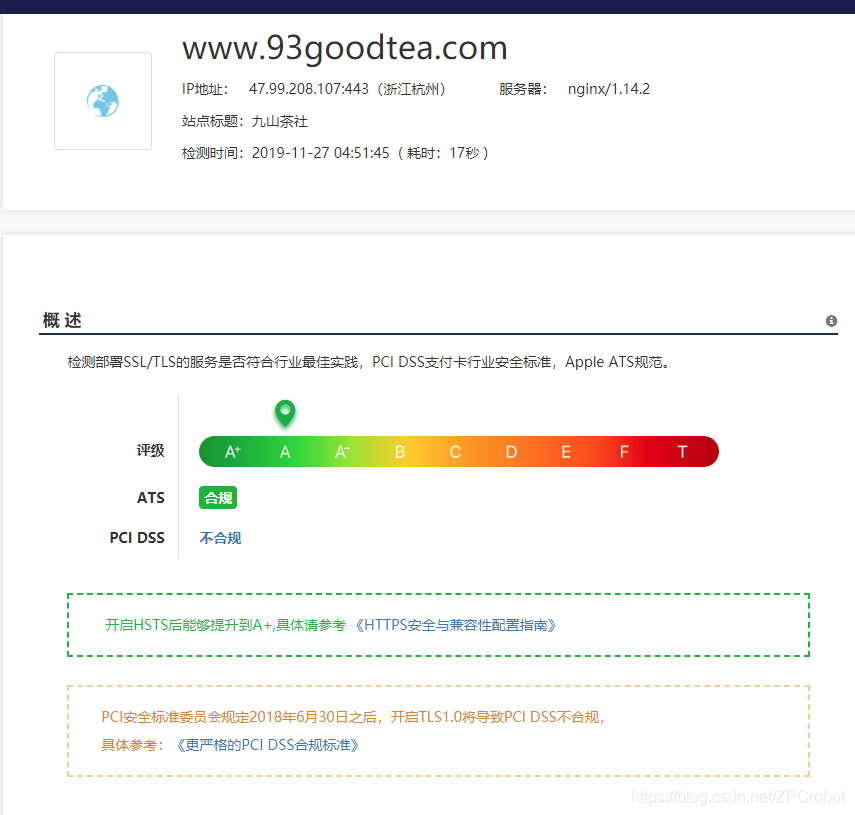Toggle the D grade segment highlight

click(x=511, y=452)
